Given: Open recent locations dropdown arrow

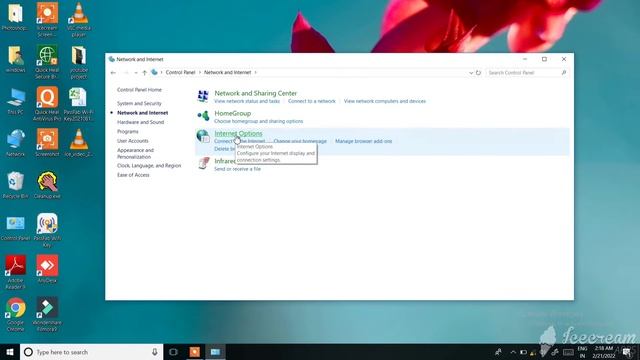Looking at the screenshot, I should point(136,73).
